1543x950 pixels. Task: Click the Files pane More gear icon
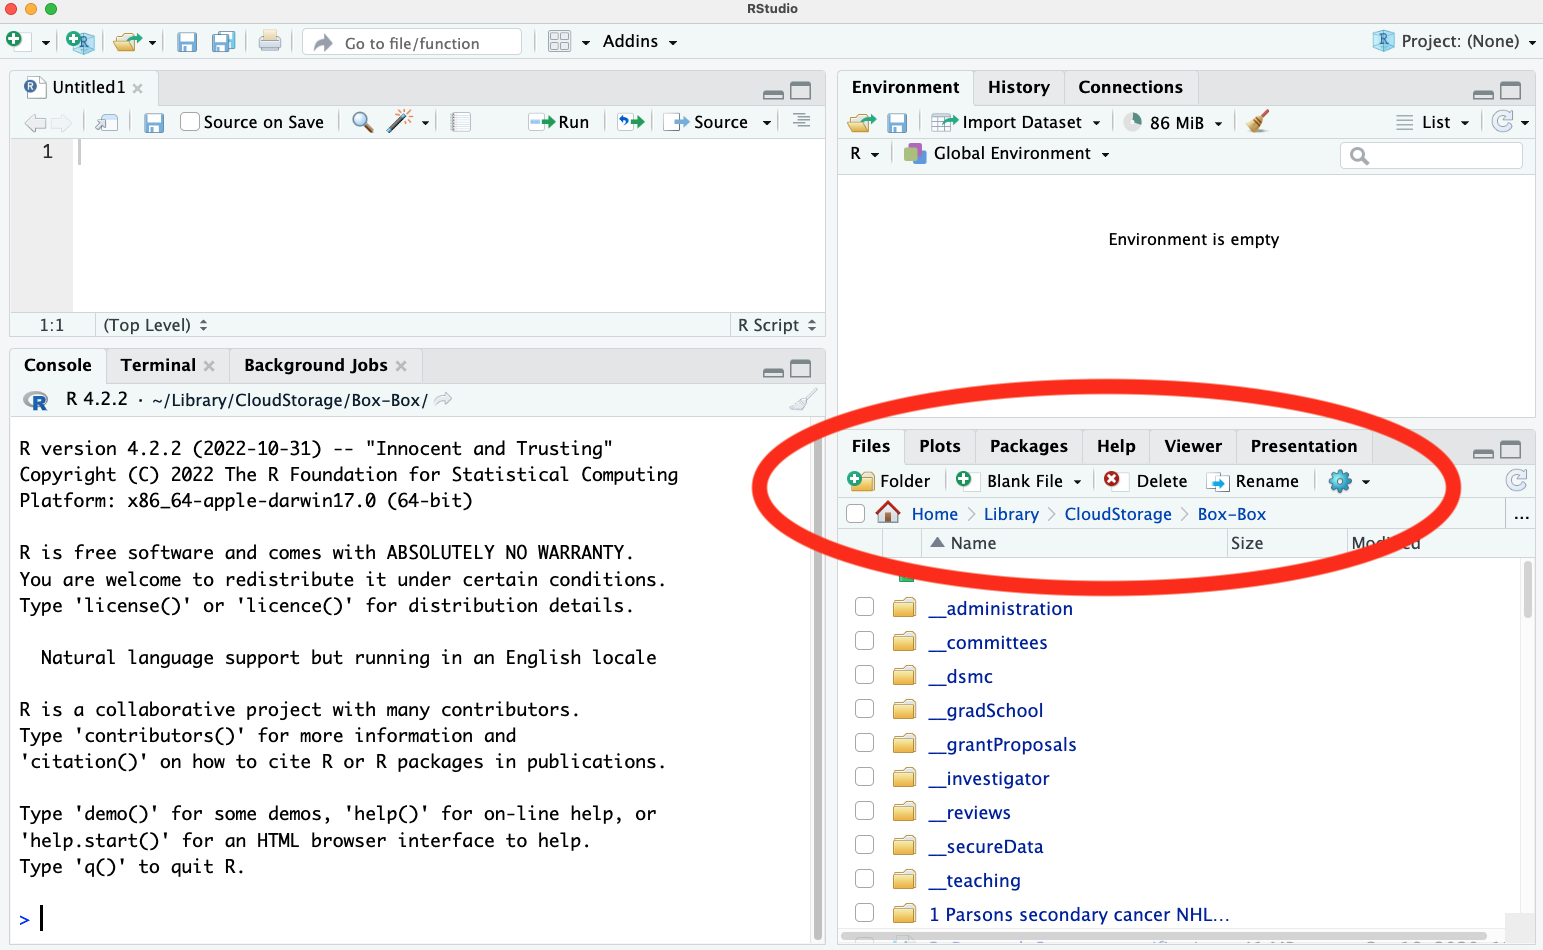(x=1340, y=481)
